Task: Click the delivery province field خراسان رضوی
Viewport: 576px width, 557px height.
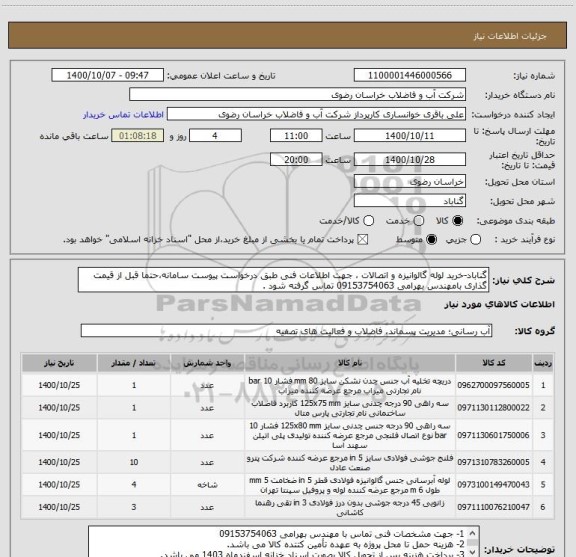Action: pyautogui.click(x=410, y=182)
